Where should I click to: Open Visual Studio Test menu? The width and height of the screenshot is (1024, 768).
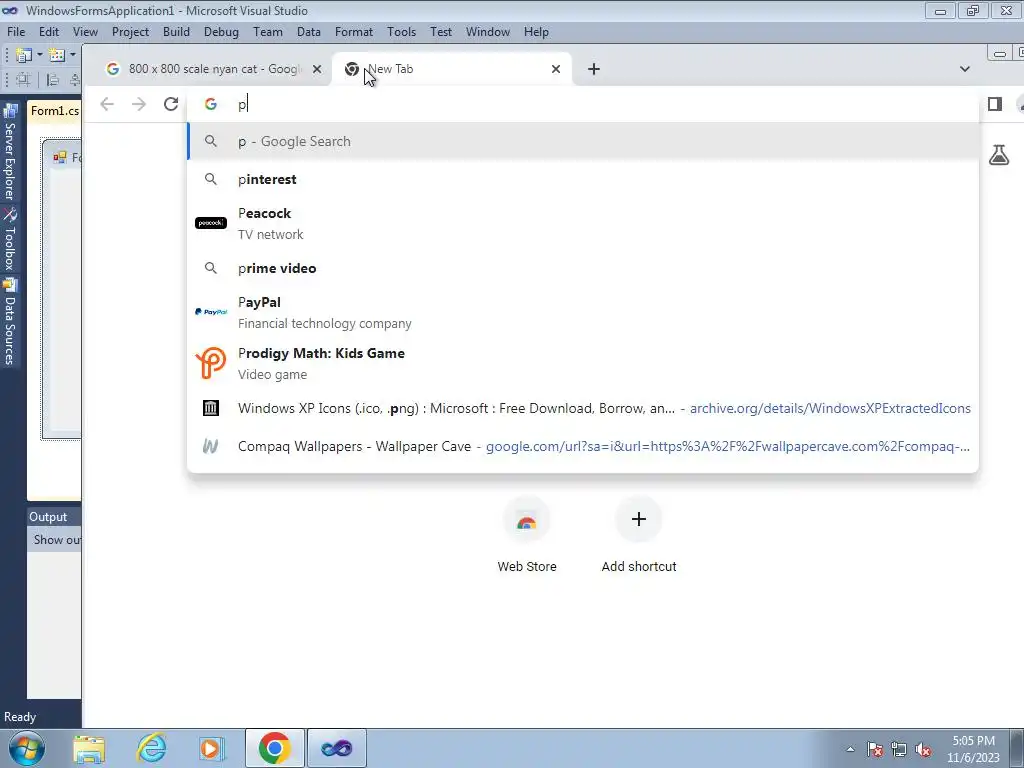pyautogui.click(x=441, y=31)
